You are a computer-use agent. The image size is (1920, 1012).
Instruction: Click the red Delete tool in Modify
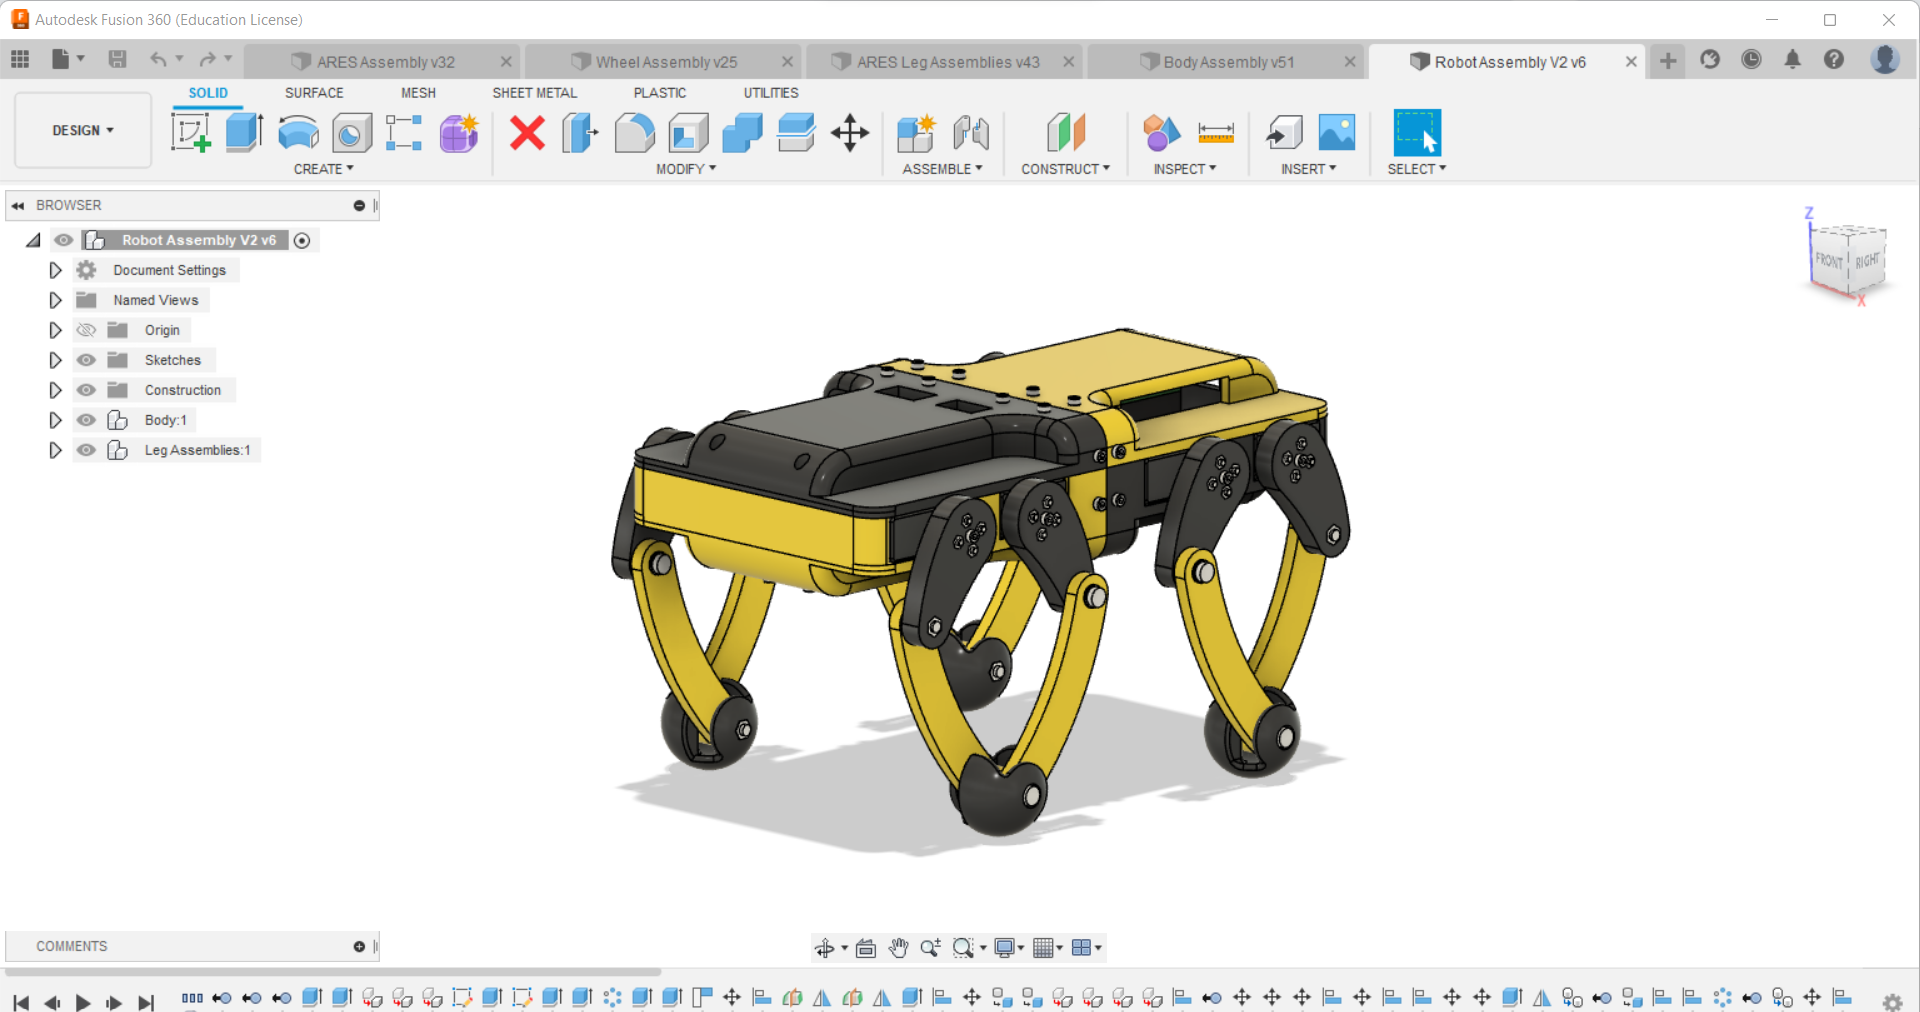pyautogui.click(x=527, y=133)
